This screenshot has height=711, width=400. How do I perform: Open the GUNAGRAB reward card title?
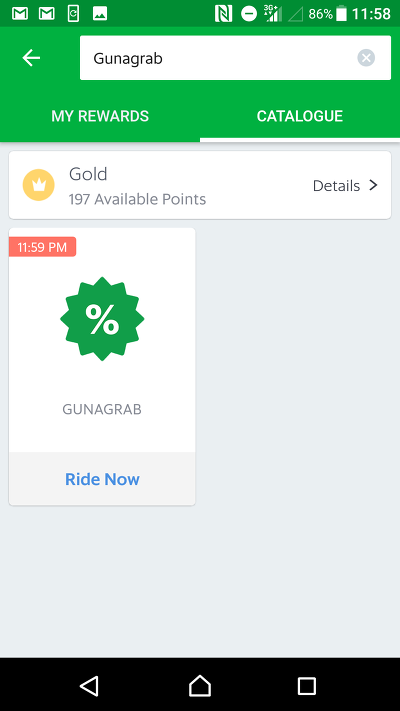pyautogui.click(x=102, y=409)
